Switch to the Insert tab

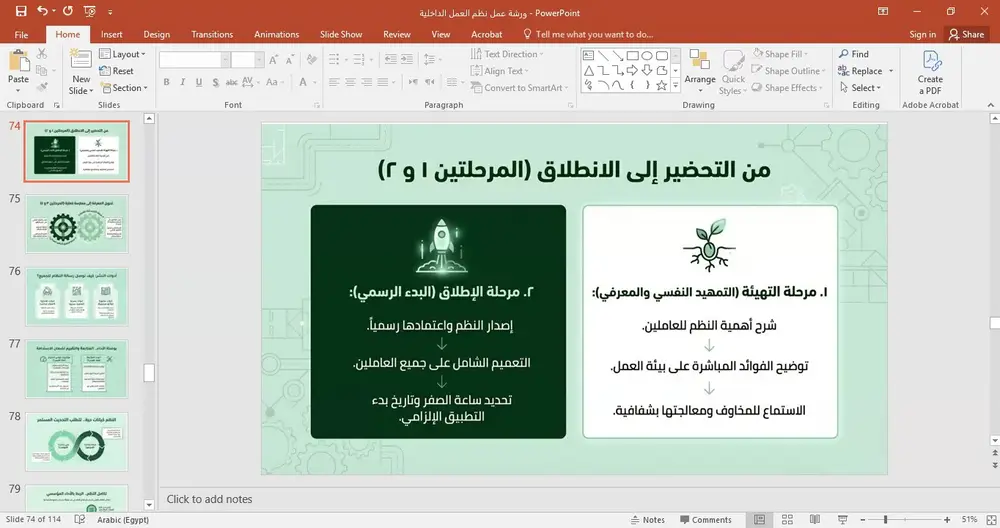click(112, 34)
